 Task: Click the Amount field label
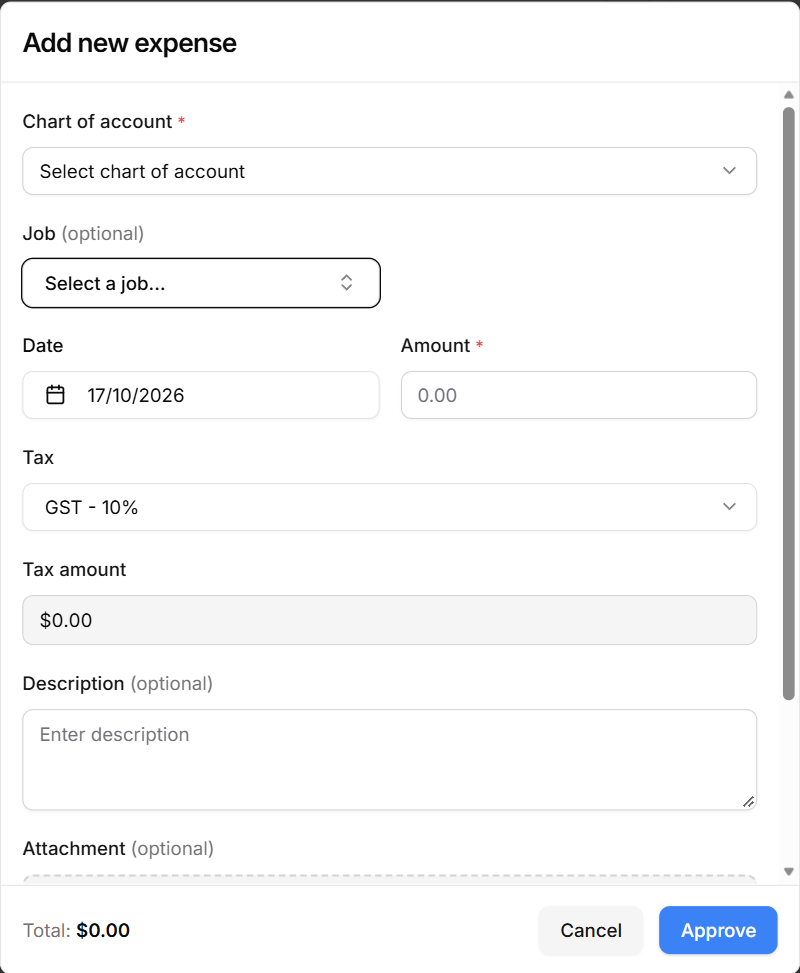tap(436, 346)
